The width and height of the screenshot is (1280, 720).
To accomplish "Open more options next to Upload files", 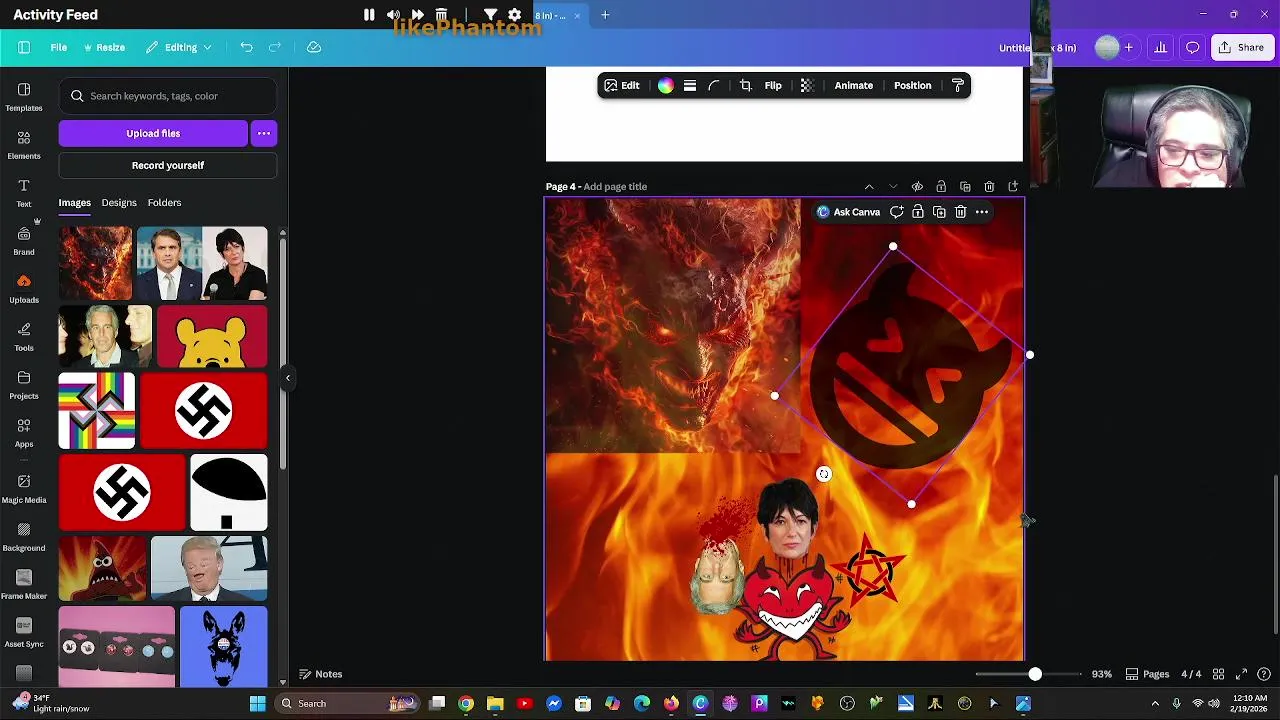I will [264, 133].
